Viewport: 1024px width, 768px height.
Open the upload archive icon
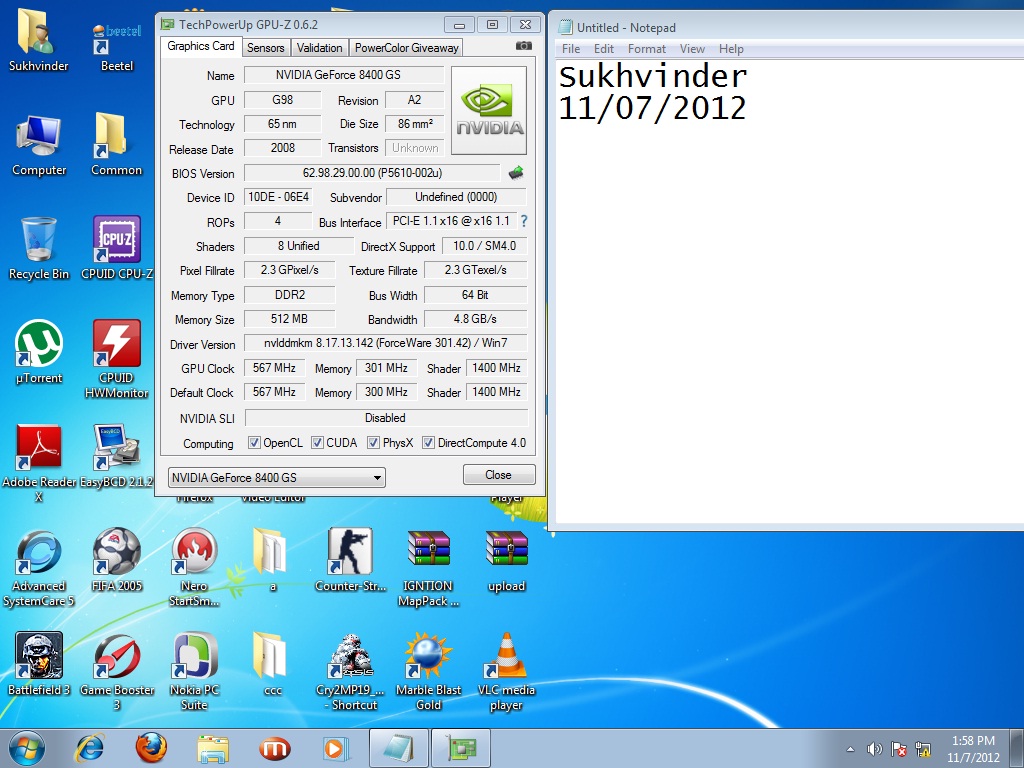506,560
